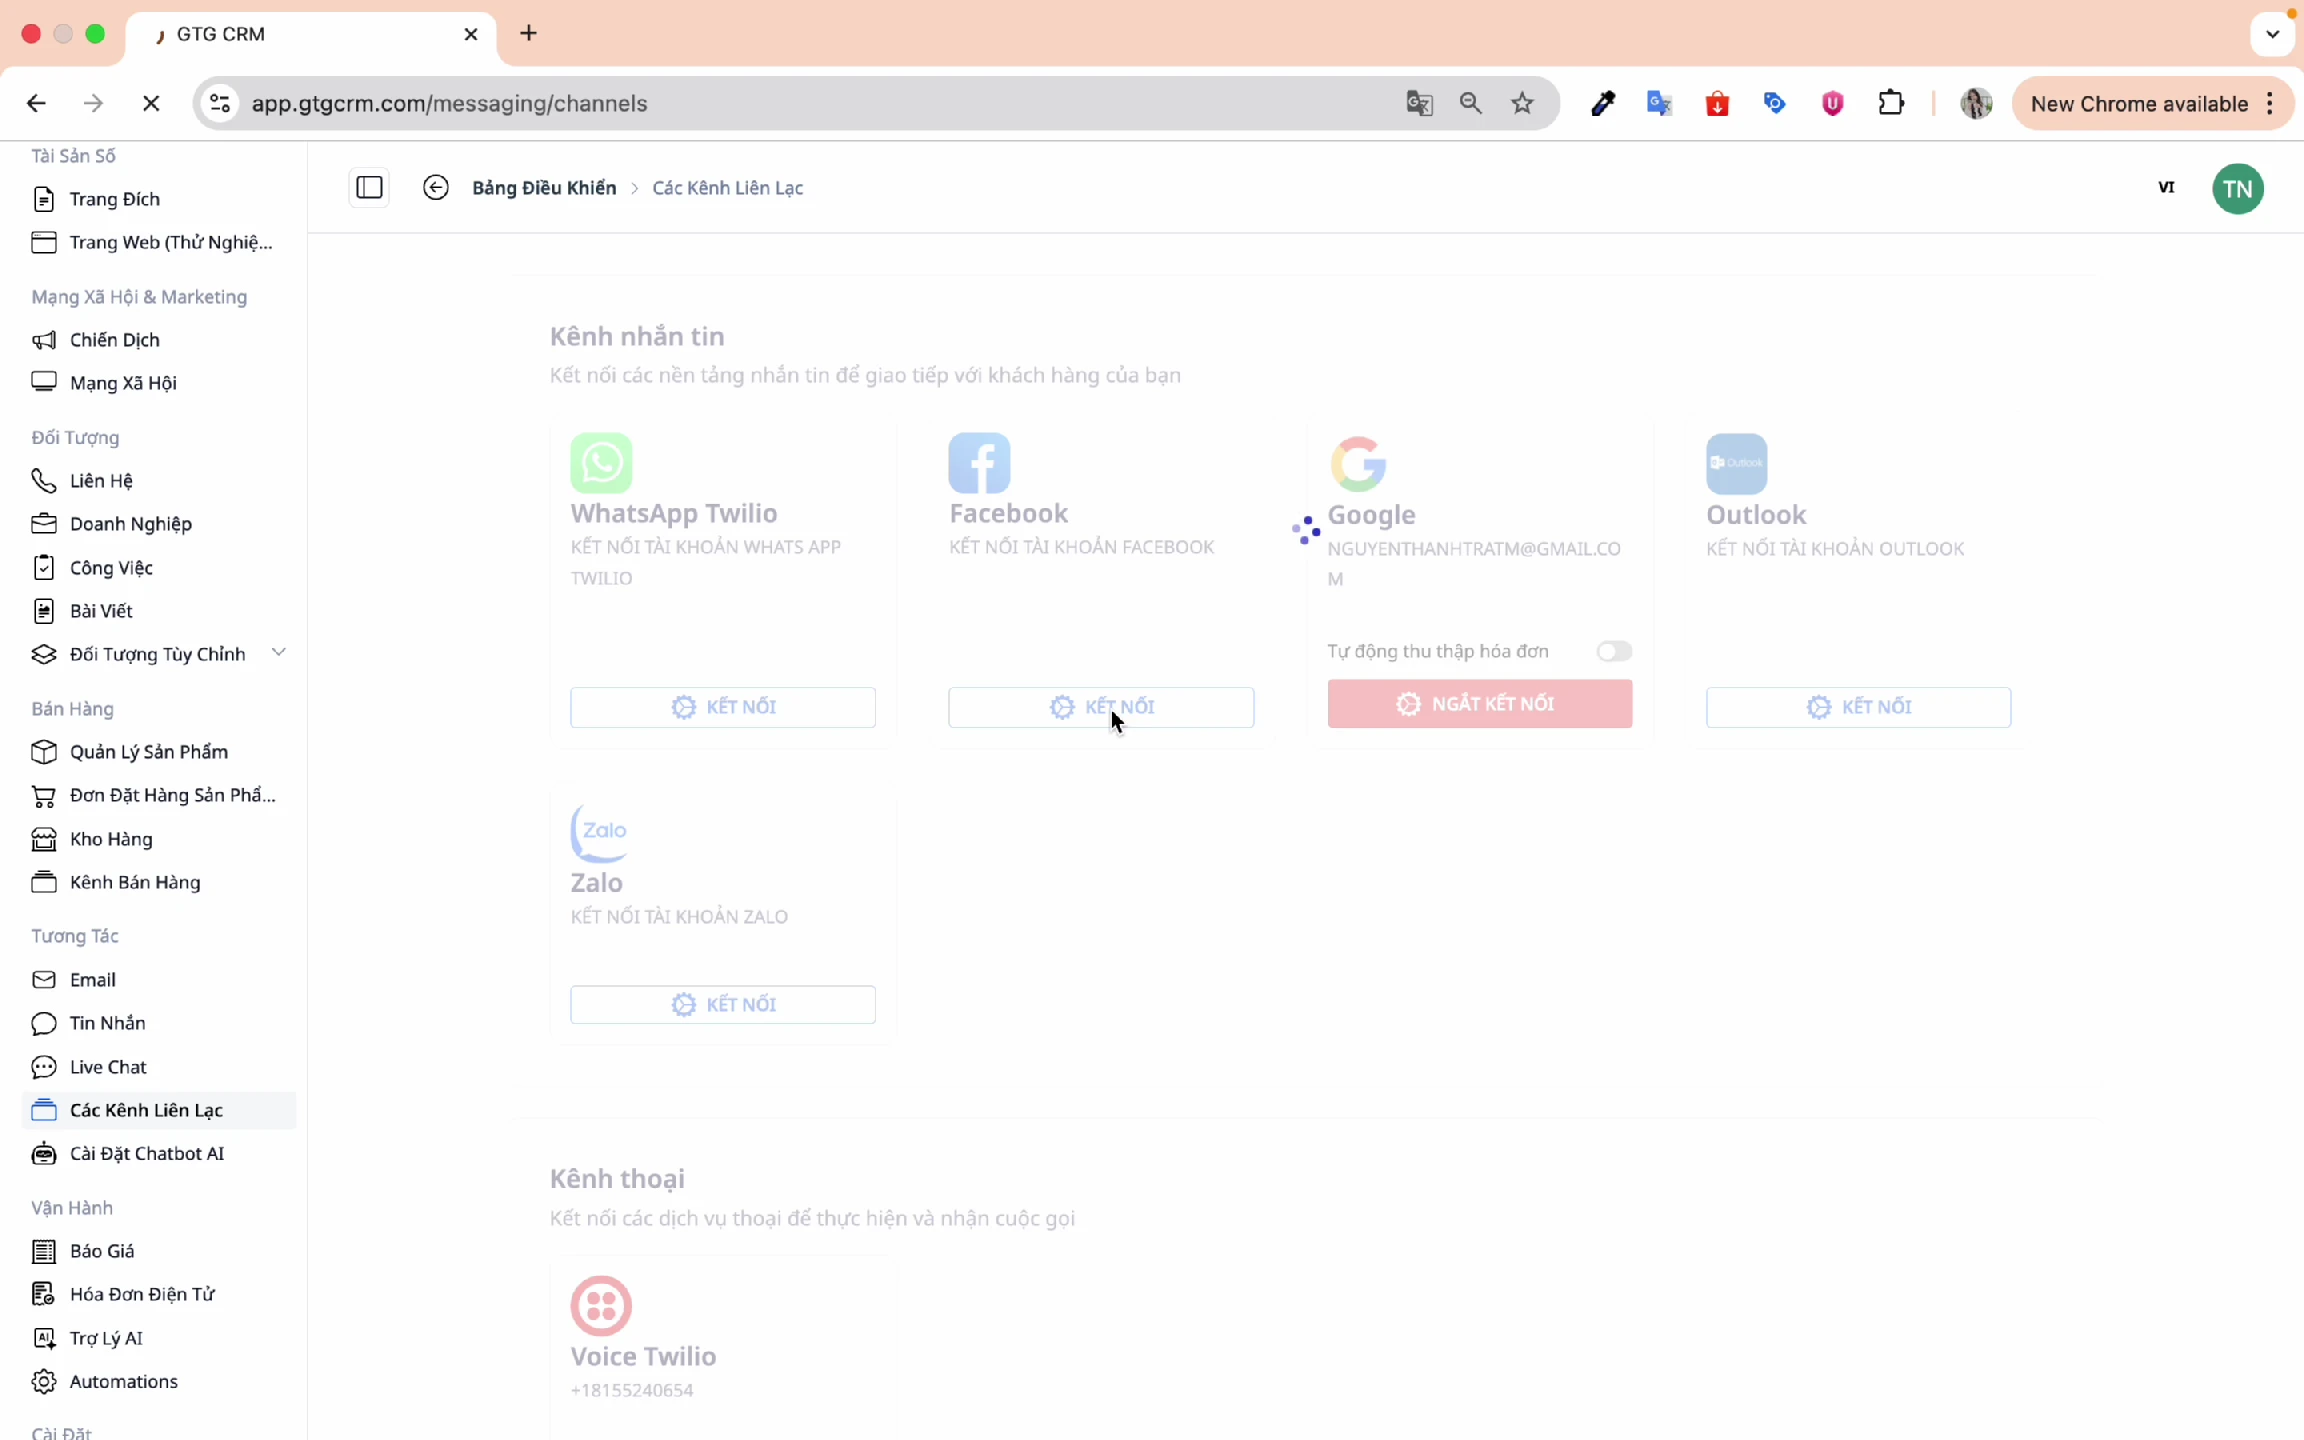Go to Bảng Điều Khiển via breadcrumb

[544, 187]
